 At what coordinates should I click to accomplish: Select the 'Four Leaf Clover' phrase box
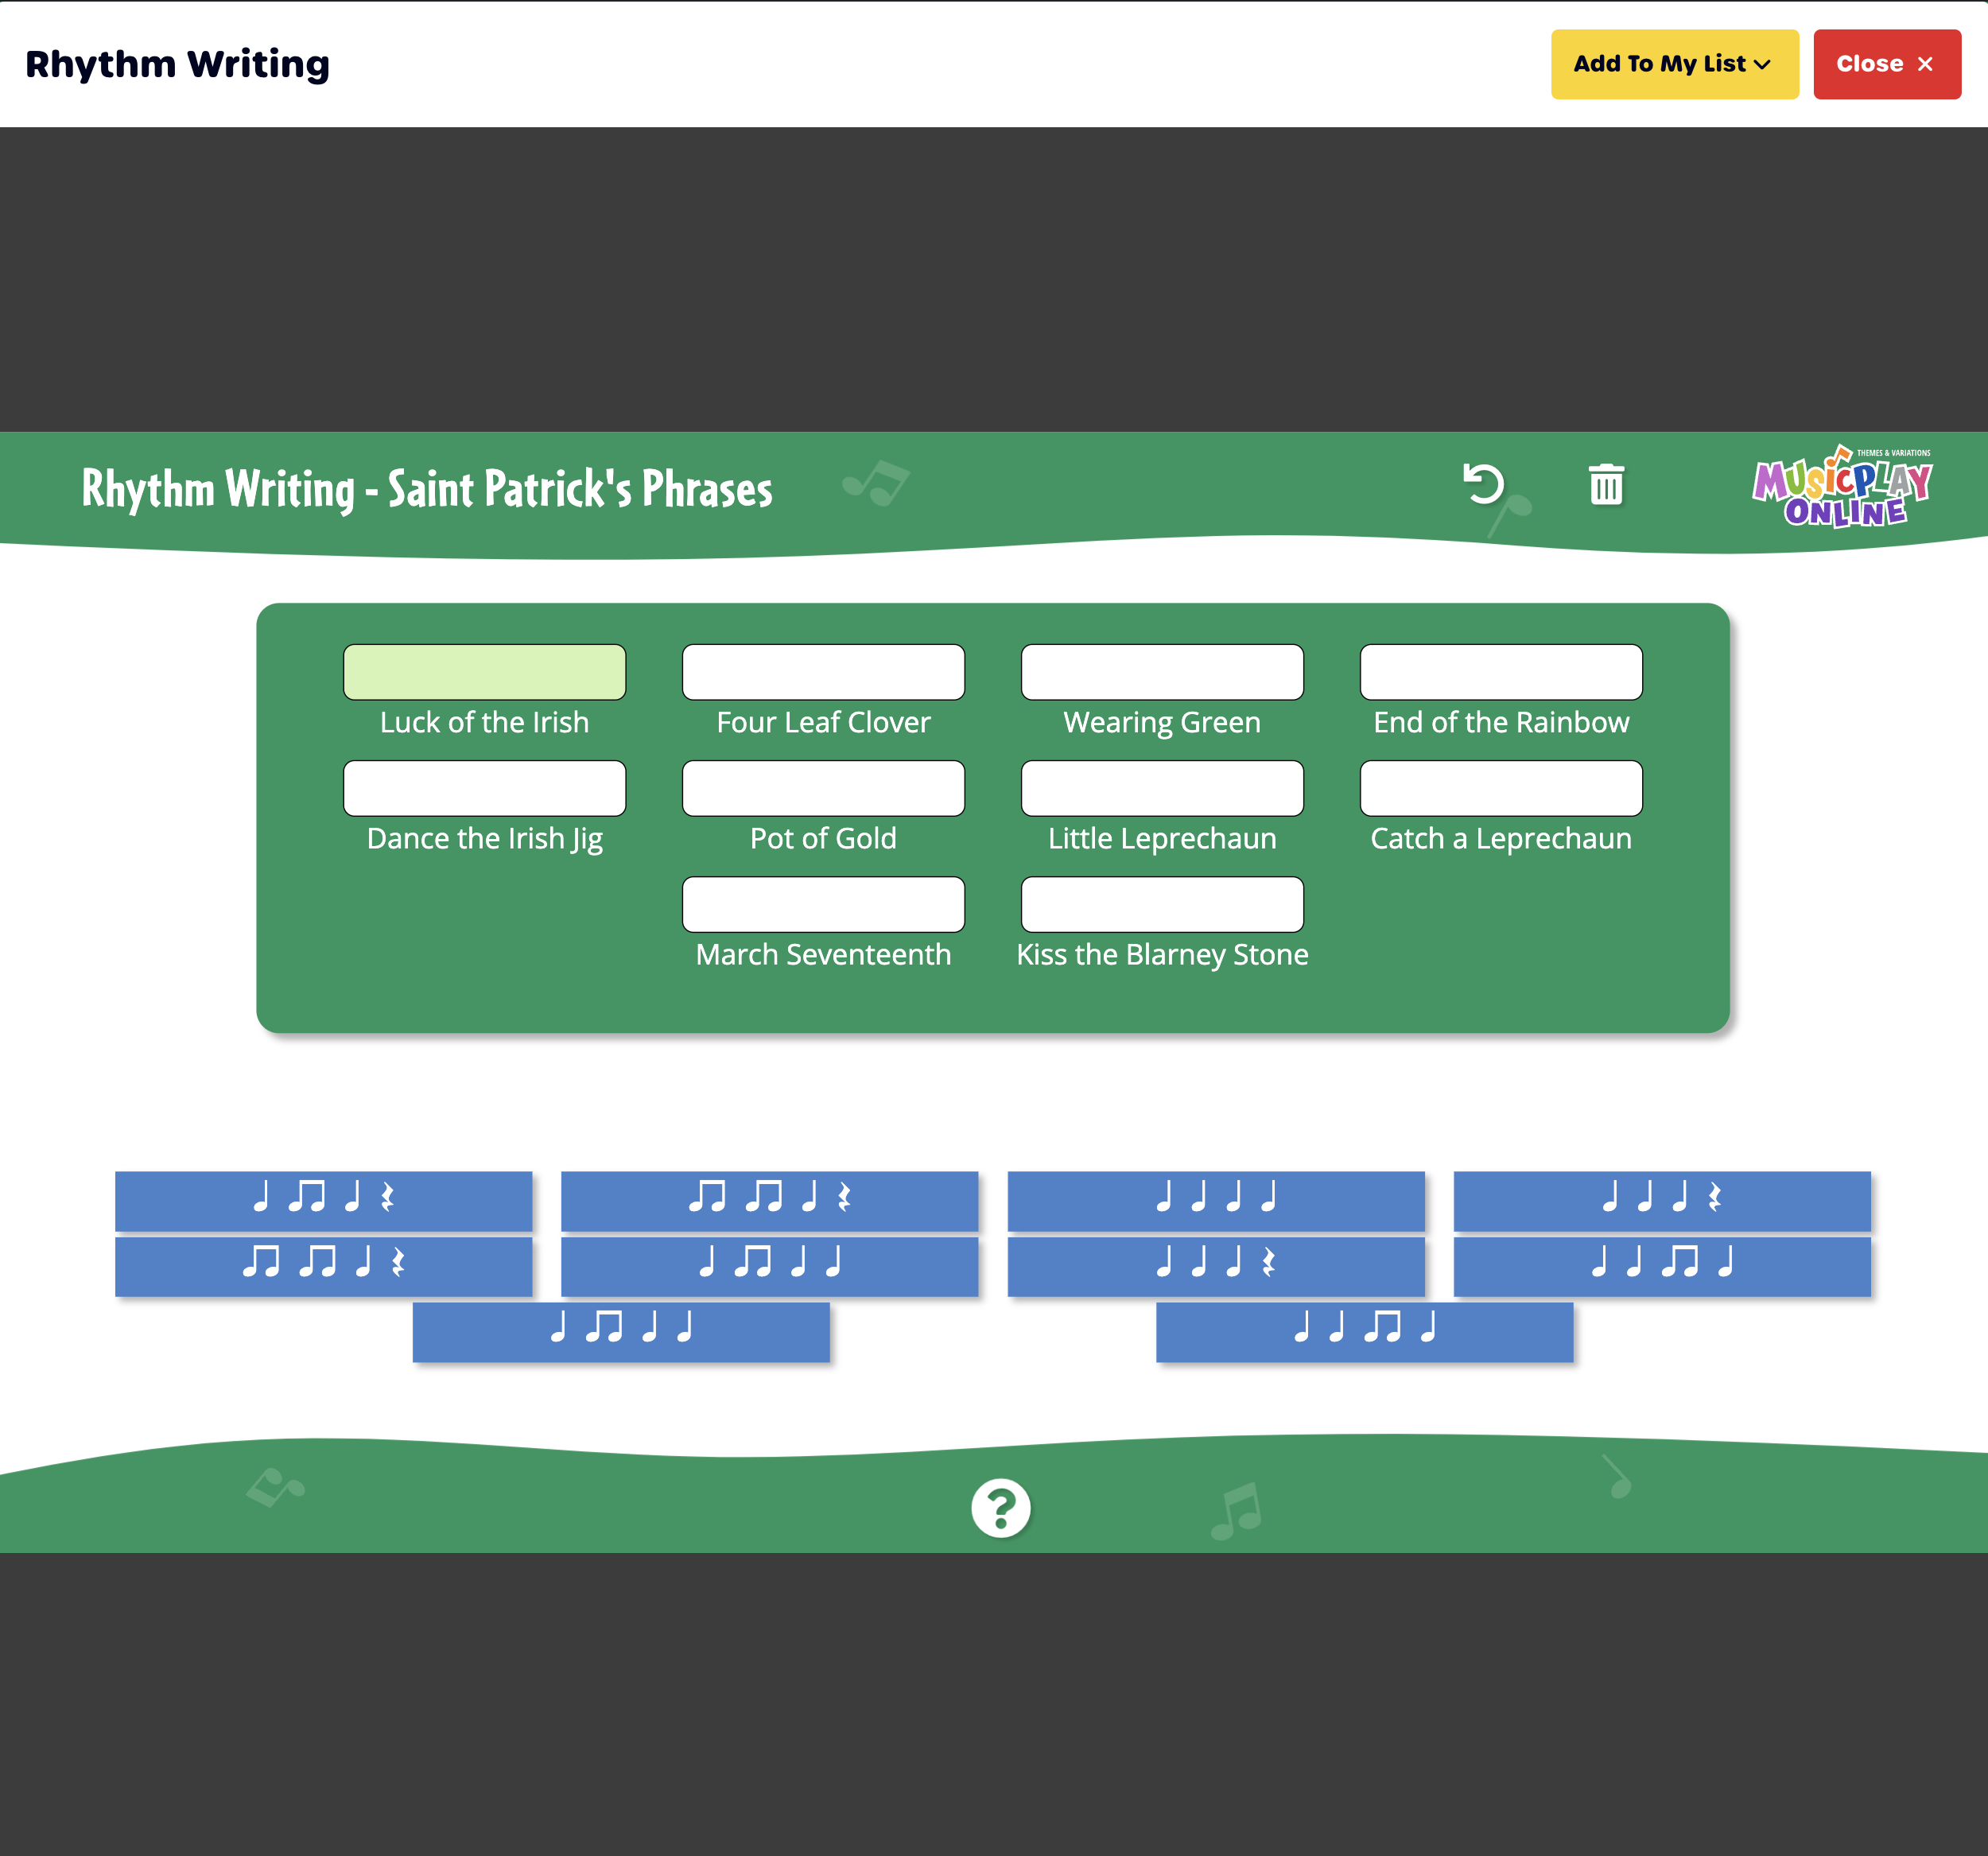coord(823,672)
